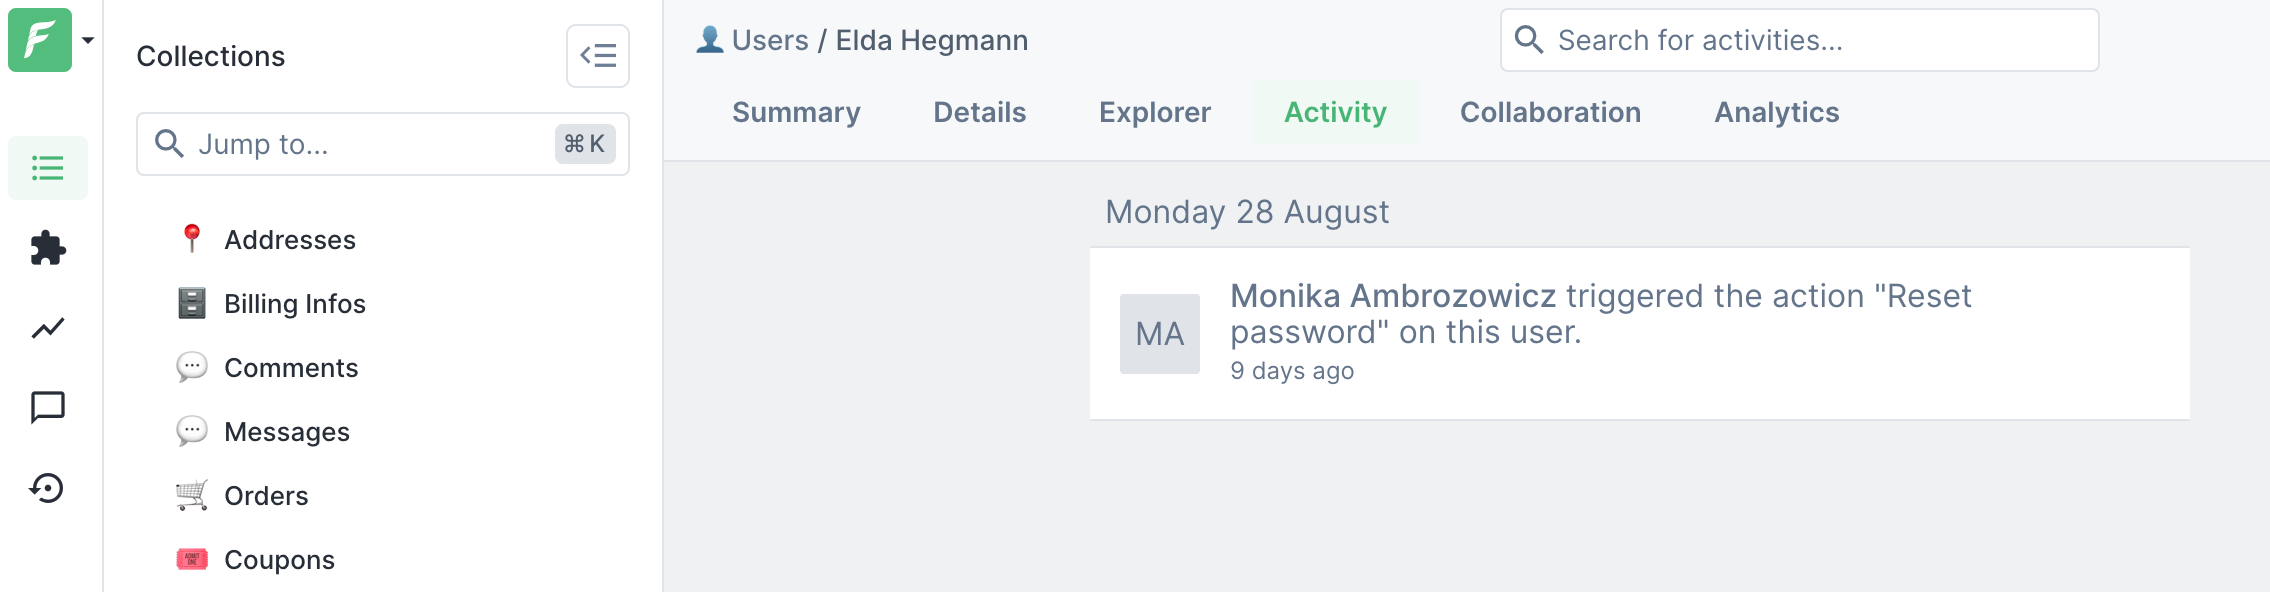Select the Billing Infos collection

point(294,304)
